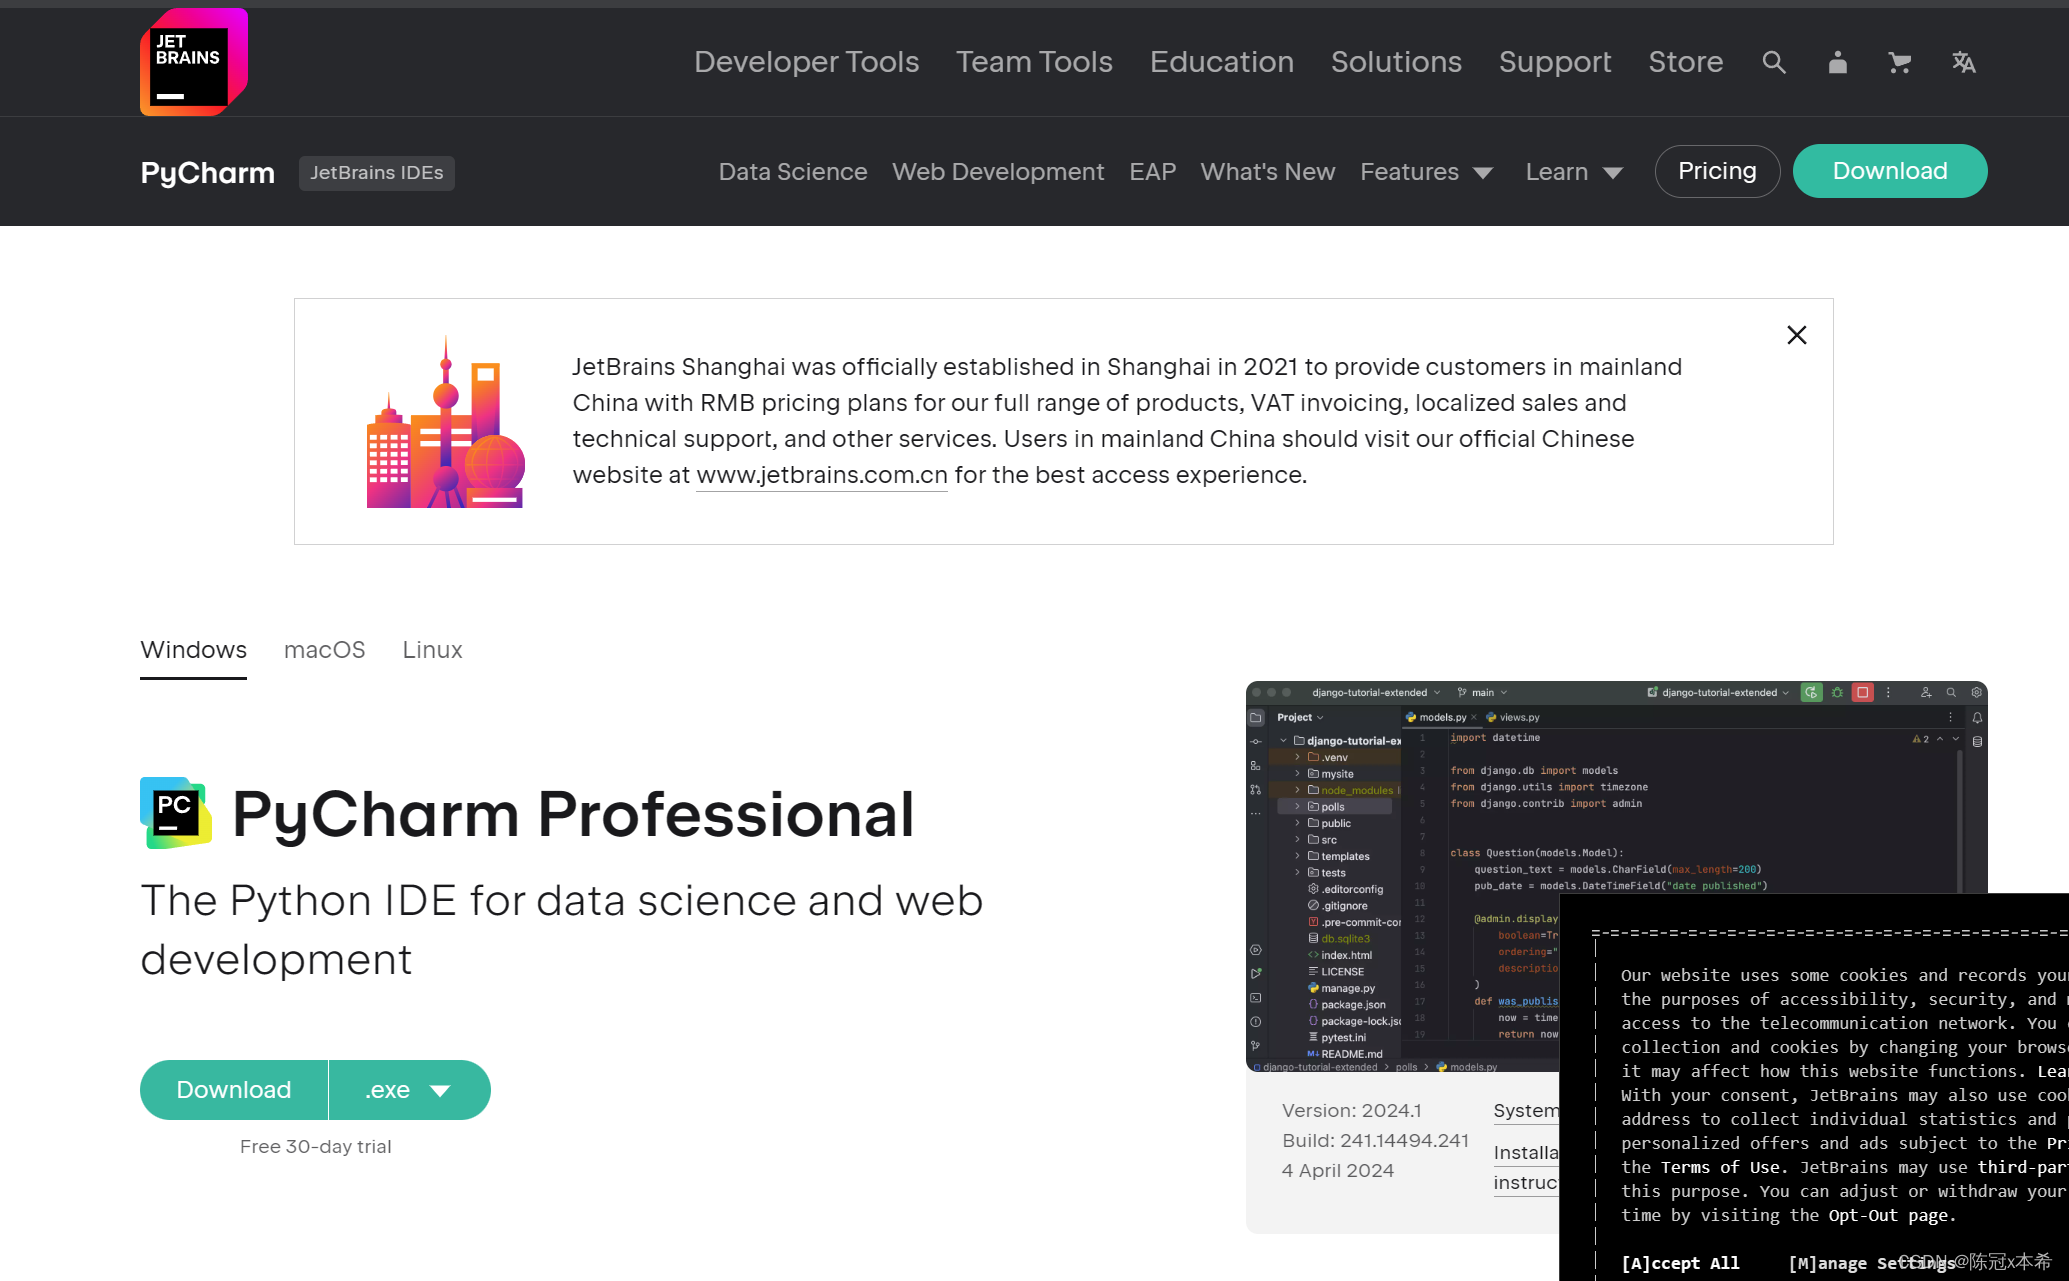Image resolution: width=2069 pixels, height=1281 pixels.
Task: Click the language translation icon
Action: click(x=1963, y=63)
